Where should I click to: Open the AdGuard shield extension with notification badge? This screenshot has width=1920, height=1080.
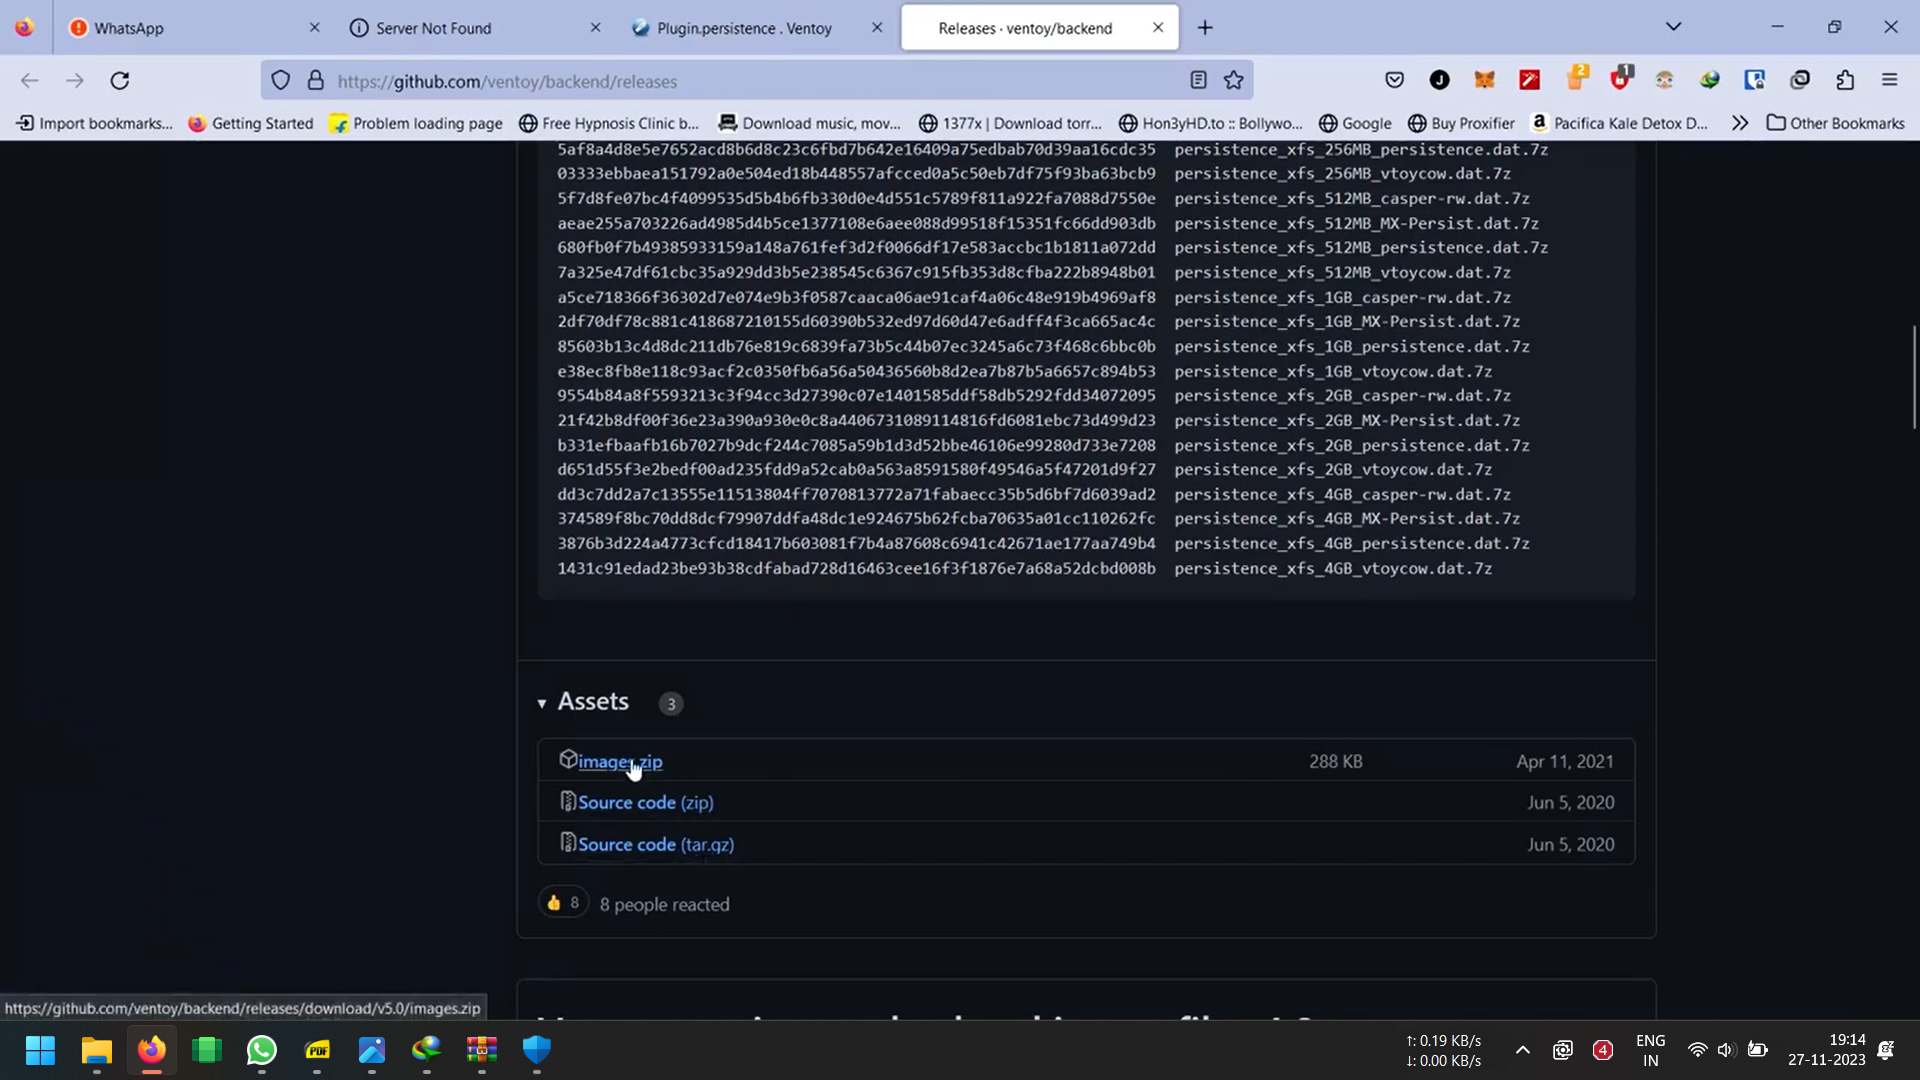1622,82
